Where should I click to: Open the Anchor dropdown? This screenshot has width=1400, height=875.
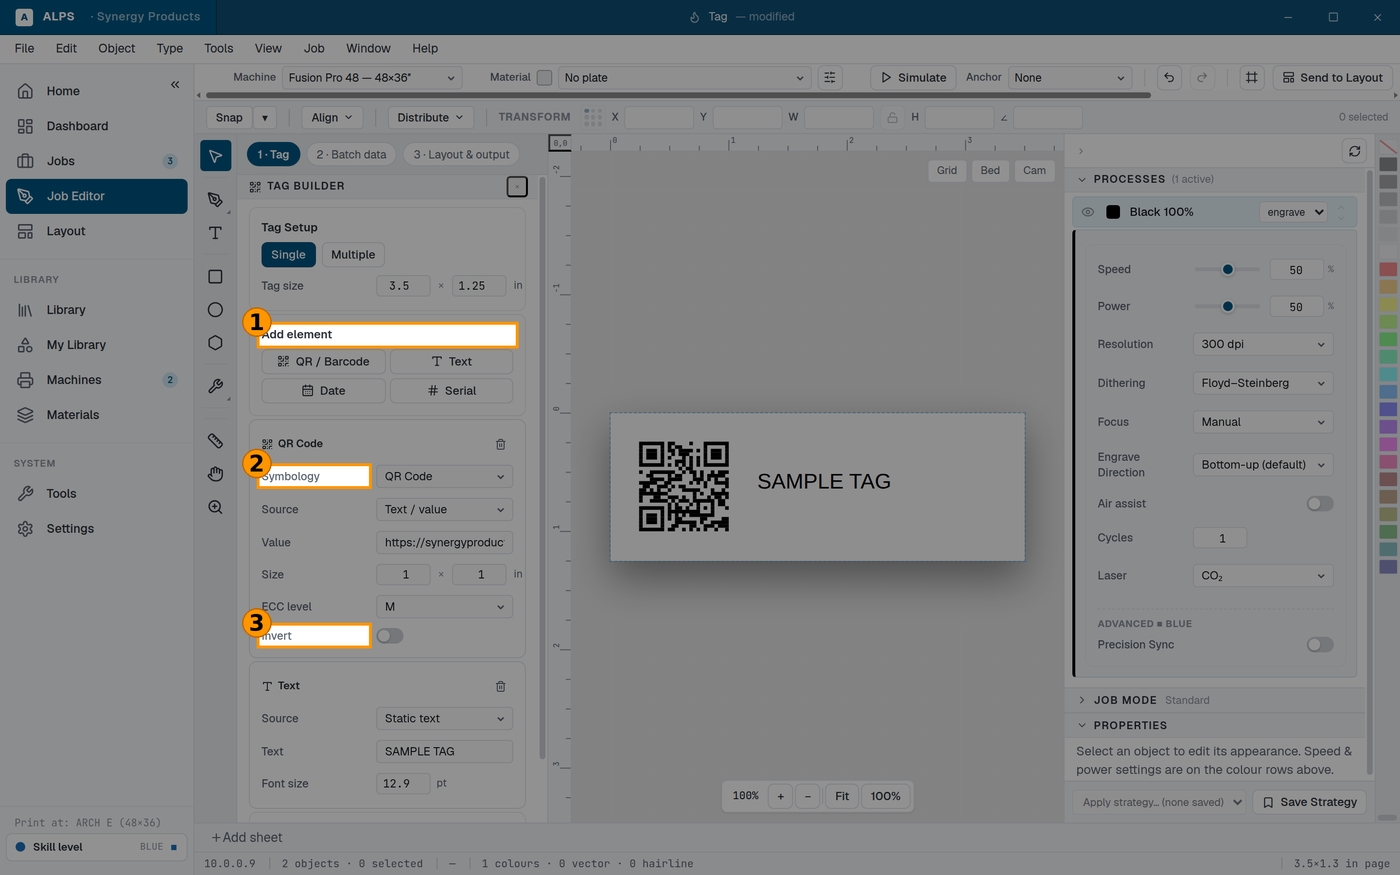tap(1069, 77)
